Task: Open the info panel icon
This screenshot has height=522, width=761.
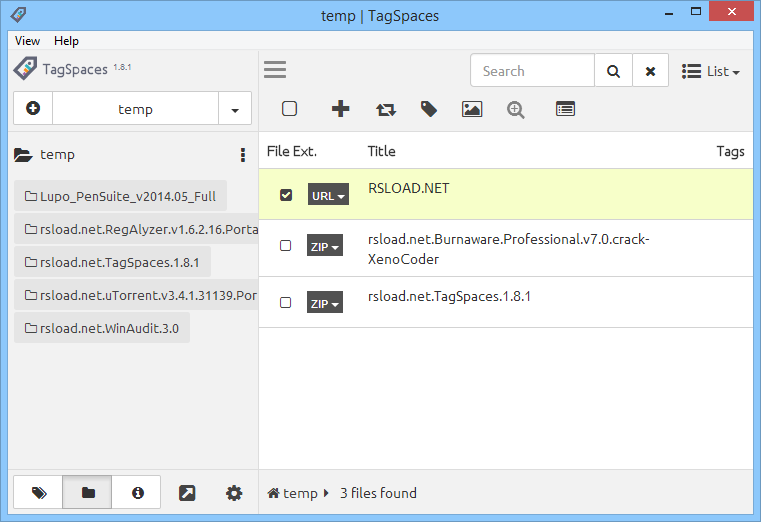Action: [x=138, y=493]
